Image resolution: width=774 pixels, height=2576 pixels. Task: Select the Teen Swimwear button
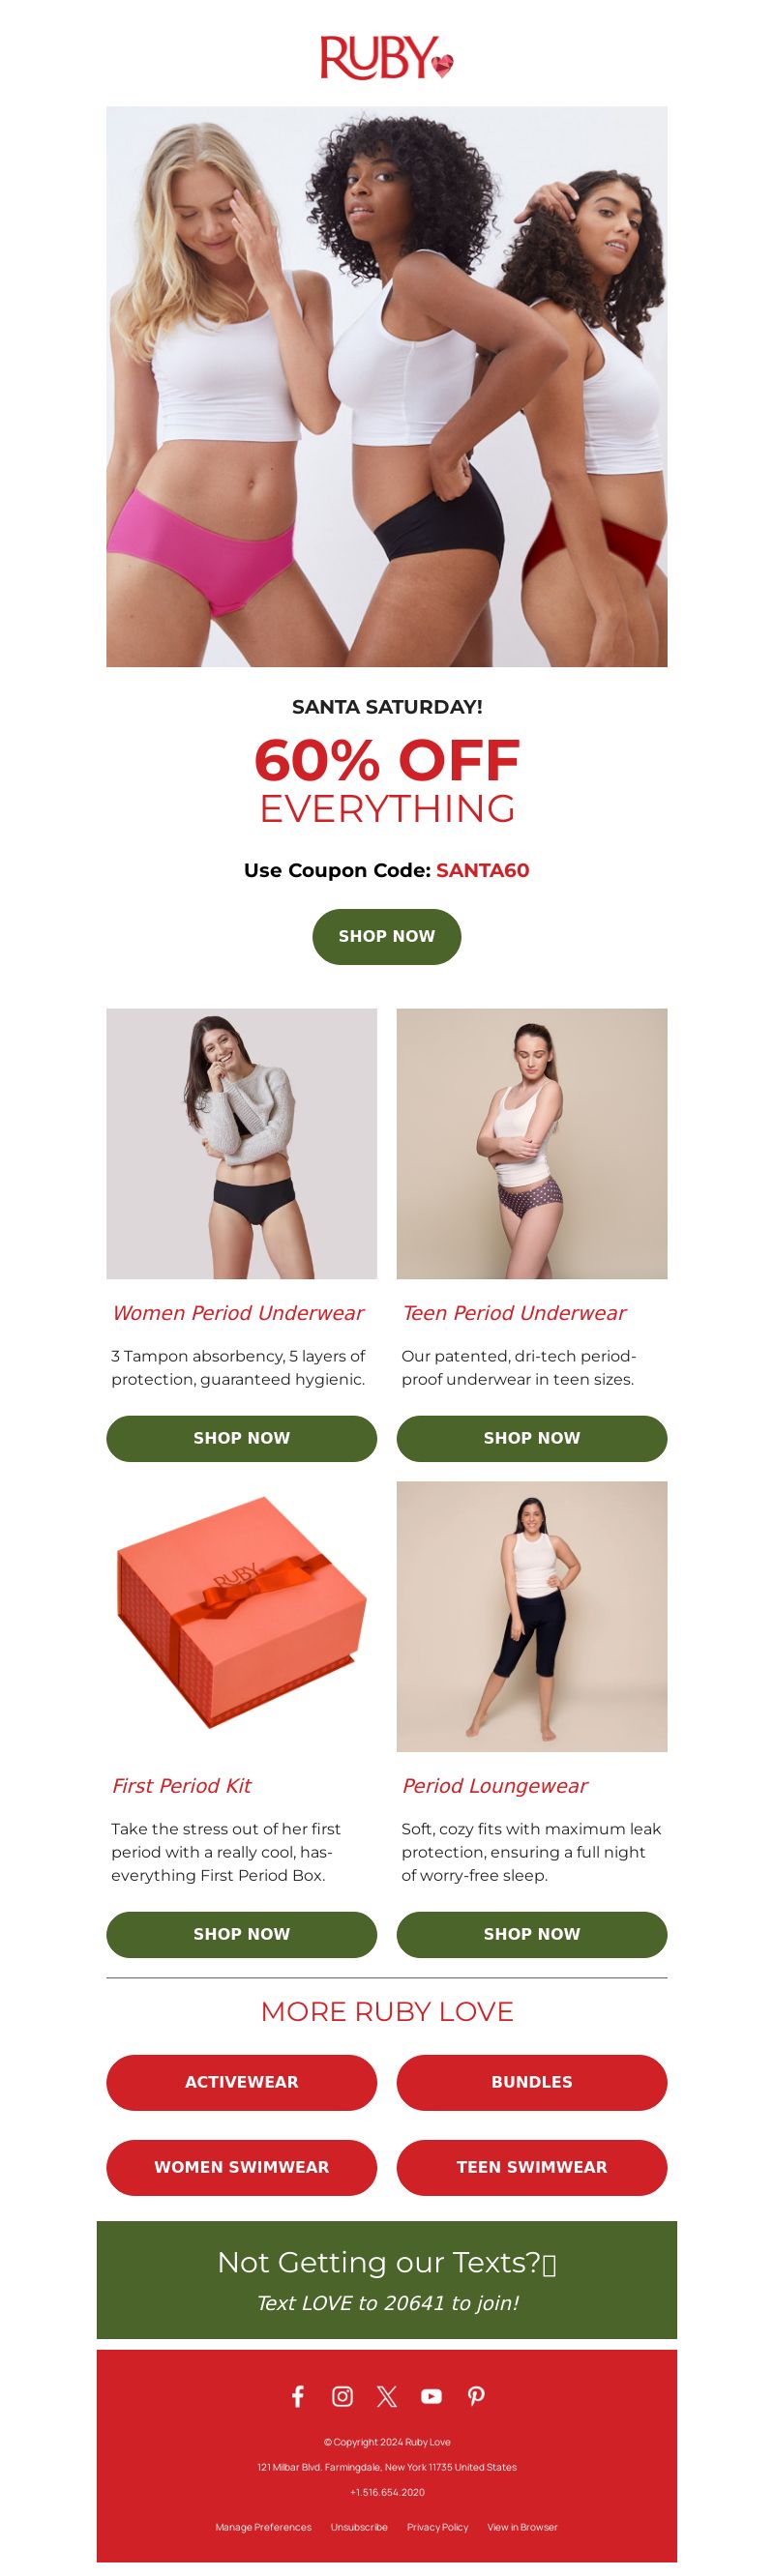pos(532,2167)
